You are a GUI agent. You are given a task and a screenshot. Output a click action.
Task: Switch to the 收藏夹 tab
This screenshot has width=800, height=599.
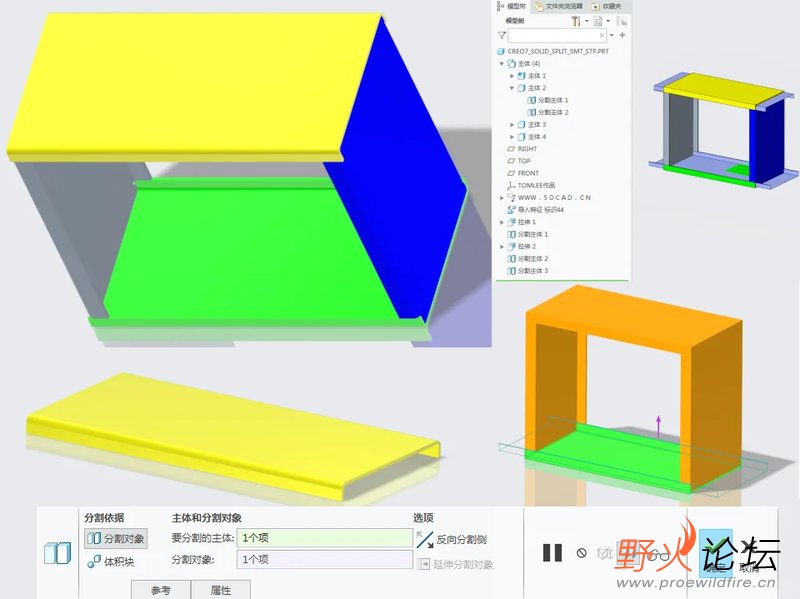coord(607,6)
